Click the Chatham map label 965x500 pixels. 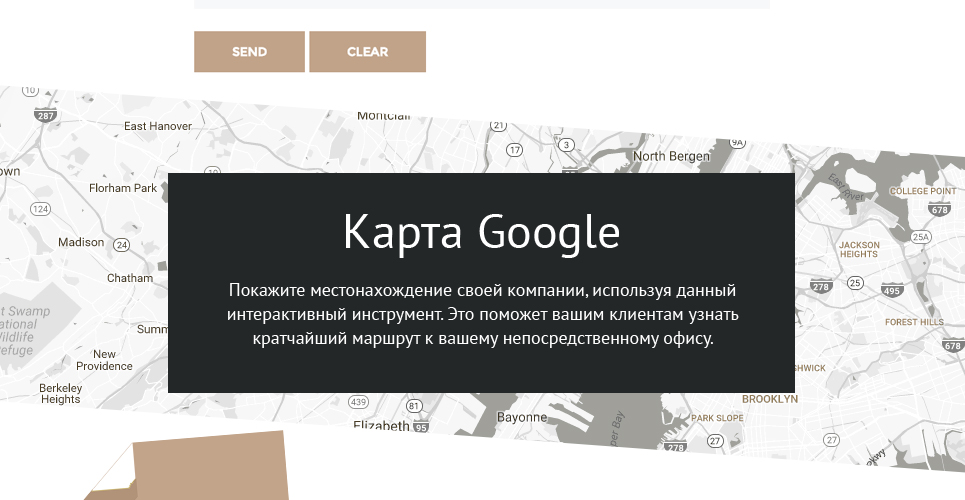tap(130, 278)
